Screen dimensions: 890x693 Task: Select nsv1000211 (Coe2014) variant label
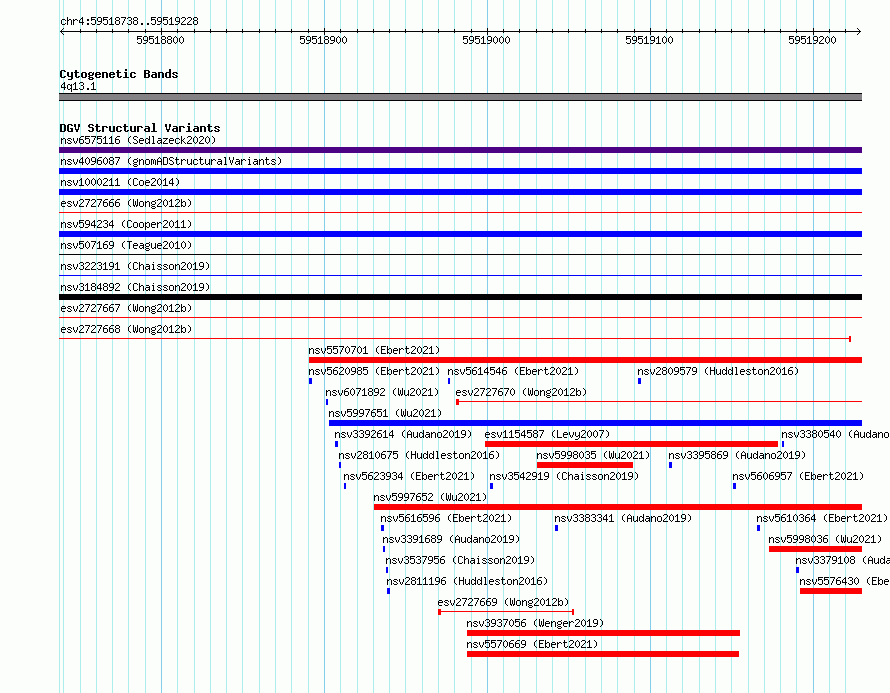click(120, 182)
